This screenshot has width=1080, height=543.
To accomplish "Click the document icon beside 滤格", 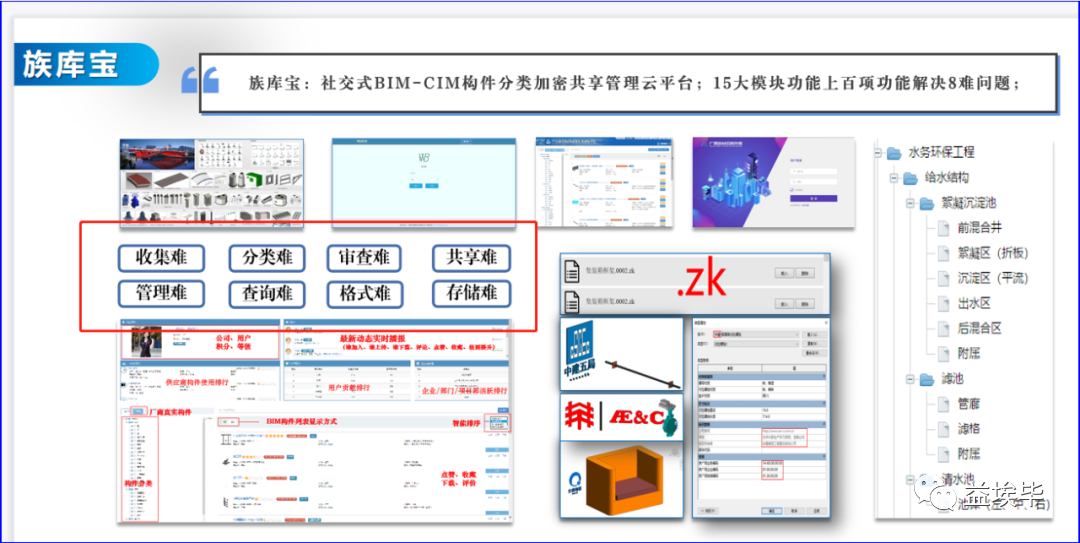I will (x=944, y=429).
